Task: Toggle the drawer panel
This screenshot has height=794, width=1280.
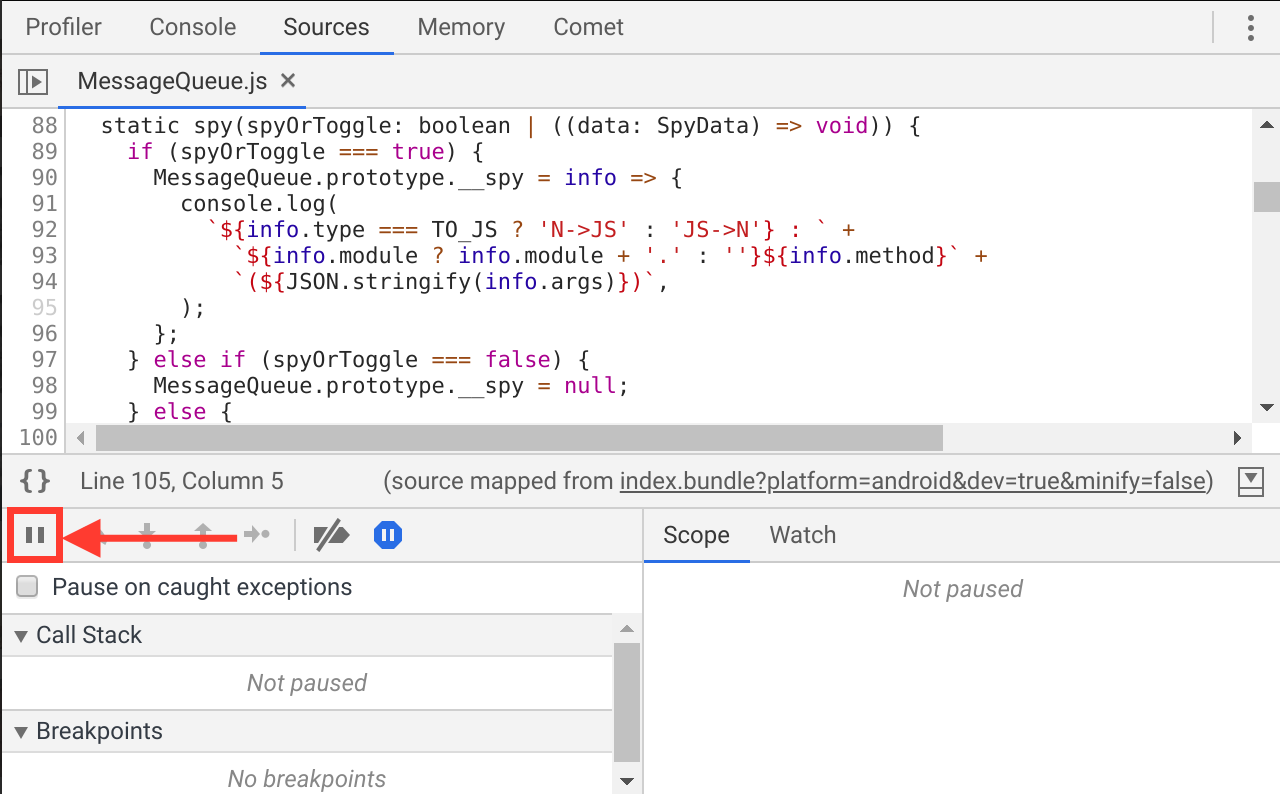Action: [x=1250, y=481]
